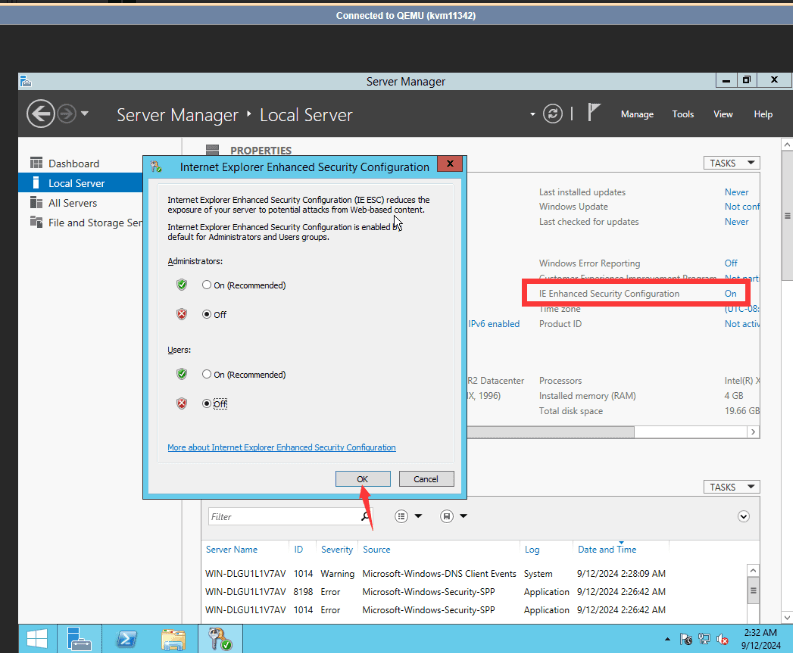Screen dimensions: 793x653
Task: Click the All Servers sidebar icon
Action: coord(36,202)
